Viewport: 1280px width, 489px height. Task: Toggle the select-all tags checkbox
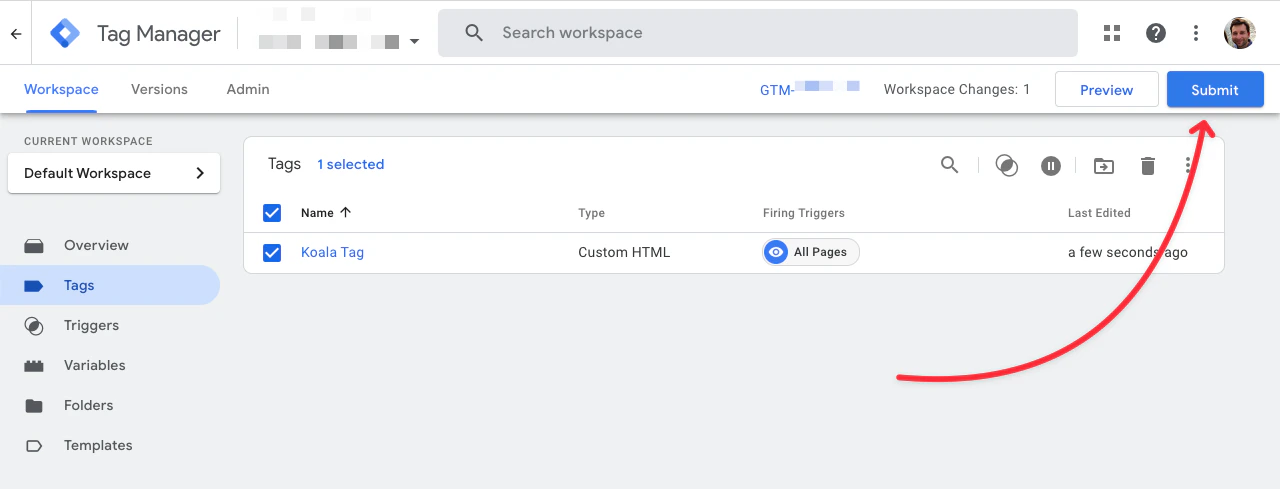272,213
